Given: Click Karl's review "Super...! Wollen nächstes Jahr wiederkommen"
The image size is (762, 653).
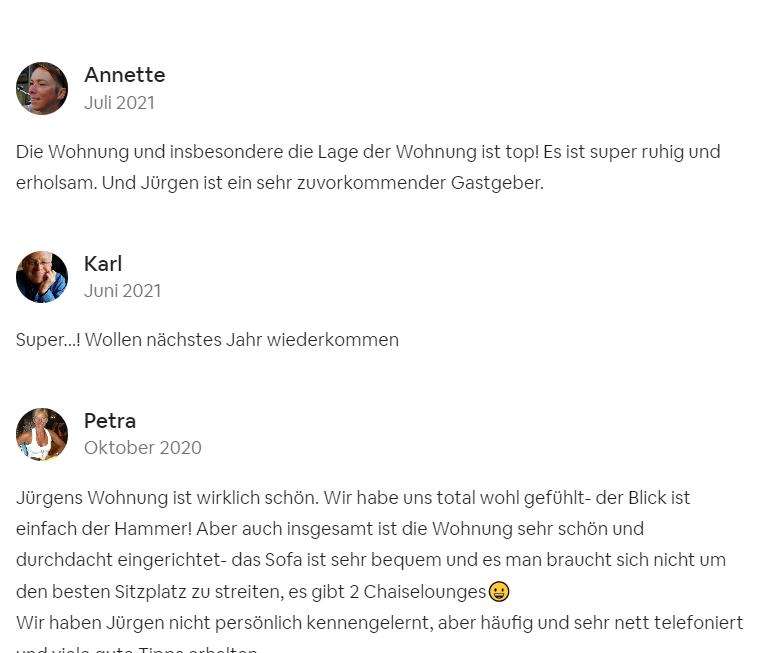Looking at the screenshot, I should (x=207, y=340).
